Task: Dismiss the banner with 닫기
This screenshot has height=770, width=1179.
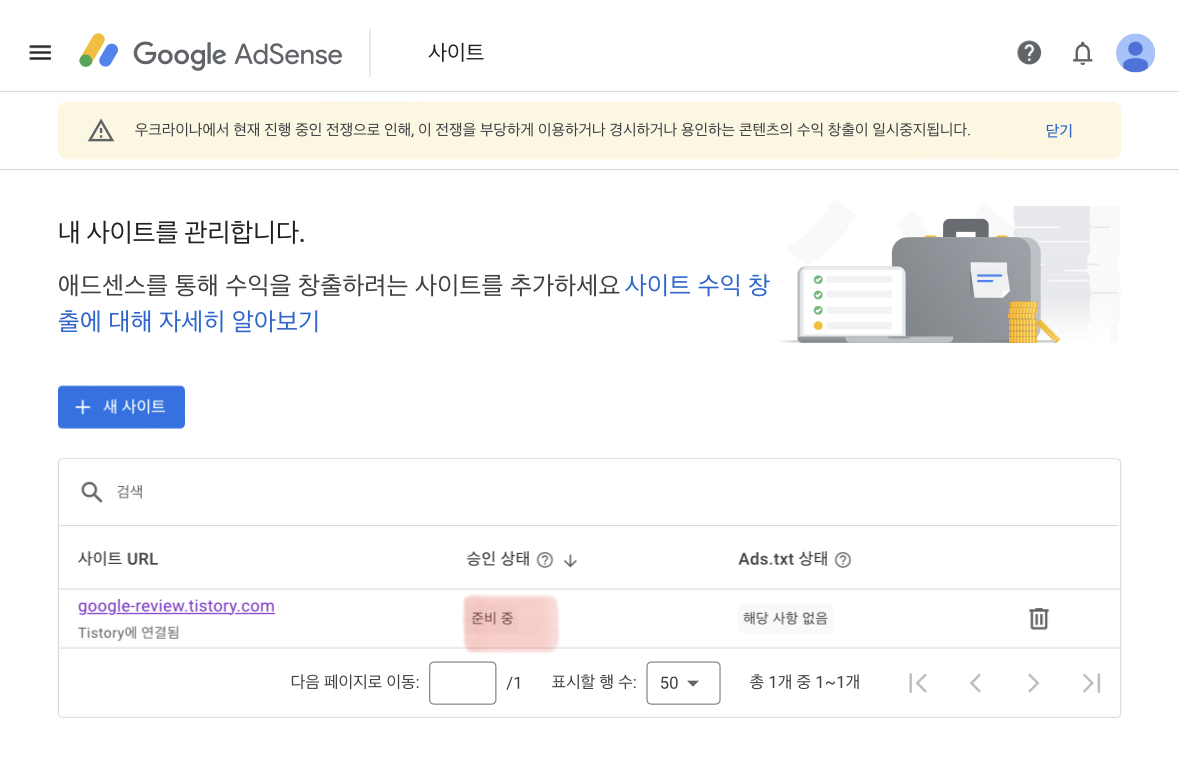Action: coord(1059,131)
